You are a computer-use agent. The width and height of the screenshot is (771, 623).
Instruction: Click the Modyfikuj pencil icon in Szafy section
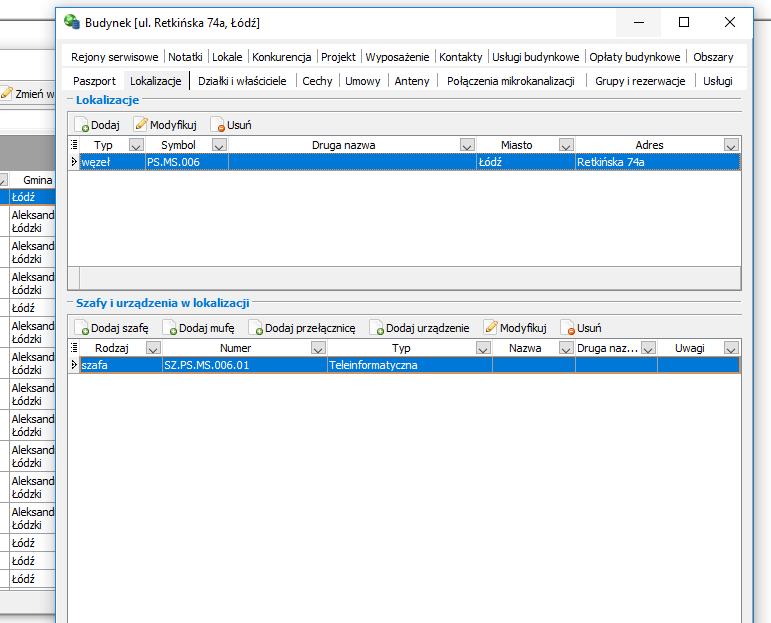pyautogui.click(x=491, y=327)
